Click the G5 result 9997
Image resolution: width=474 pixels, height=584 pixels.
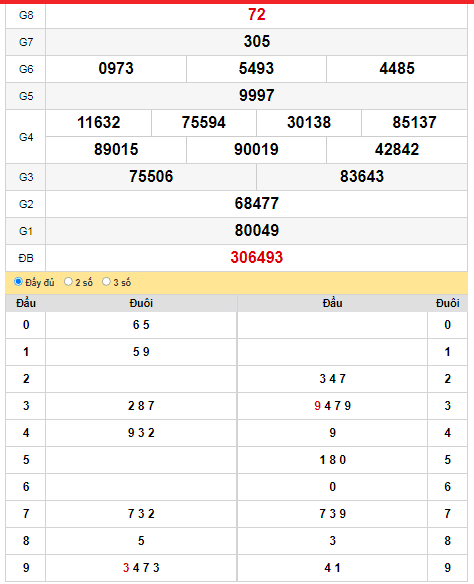coord(257,95)
